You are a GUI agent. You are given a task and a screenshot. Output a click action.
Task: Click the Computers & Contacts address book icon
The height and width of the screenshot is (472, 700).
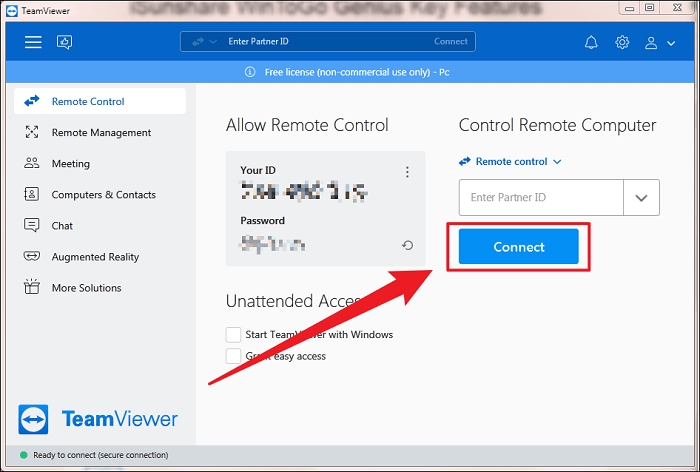pyautogui.click(x=31, y=194)
